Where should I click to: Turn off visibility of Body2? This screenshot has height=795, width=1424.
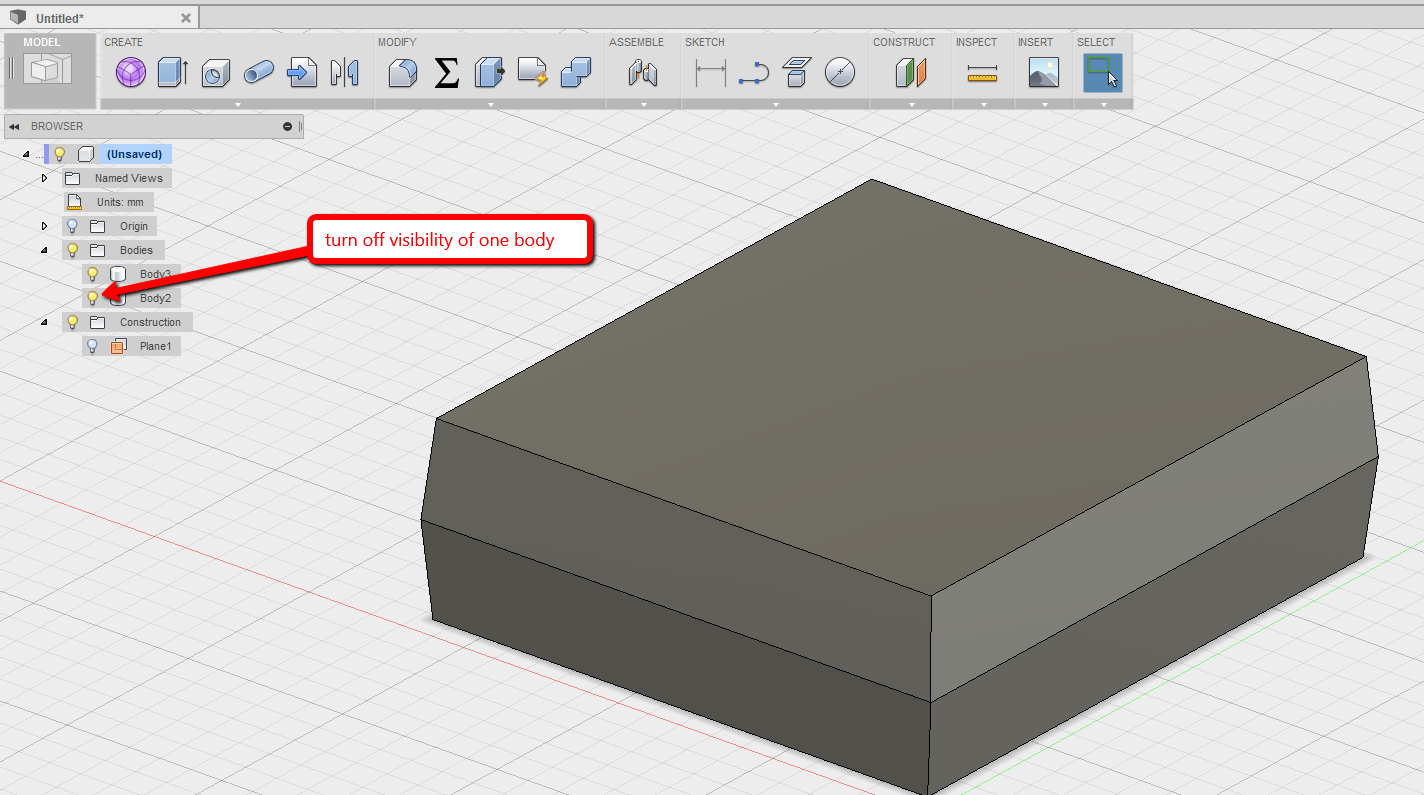coord(93,297)
